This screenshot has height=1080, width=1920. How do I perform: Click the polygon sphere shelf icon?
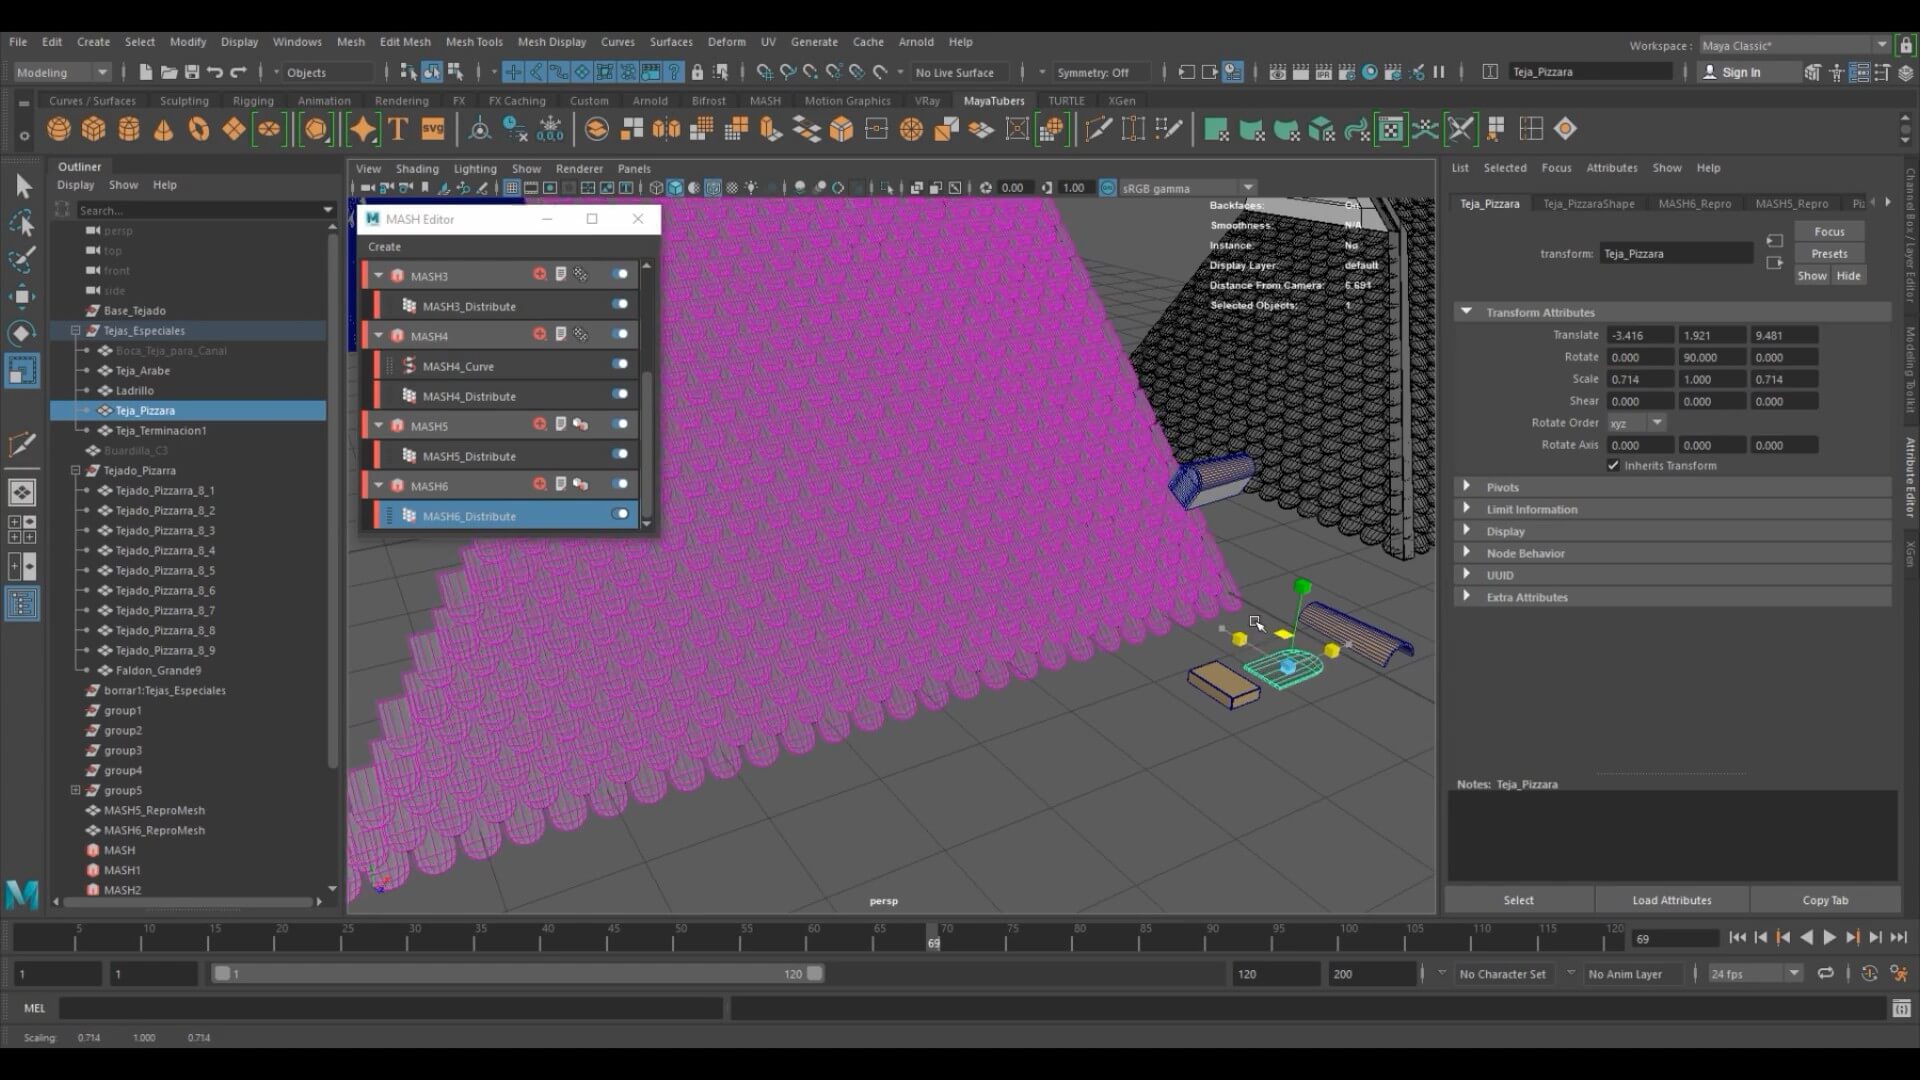(59, 130)
